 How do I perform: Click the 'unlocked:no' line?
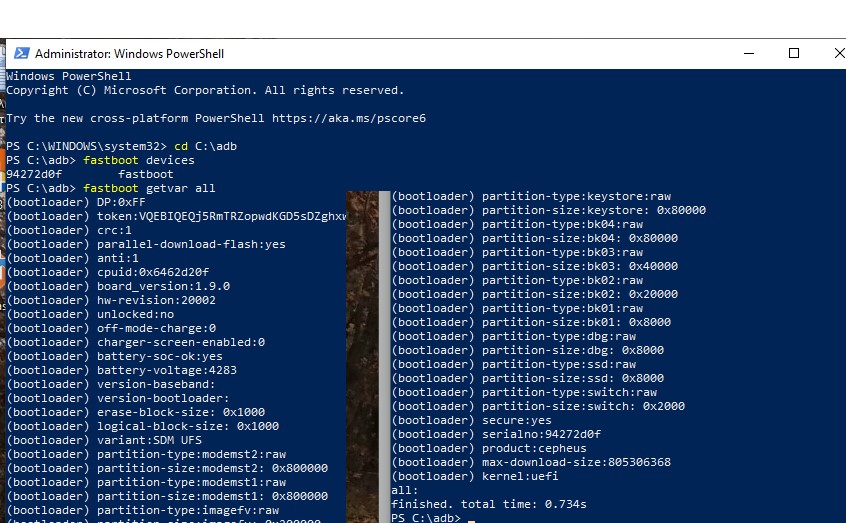click(x=90, y=315)
